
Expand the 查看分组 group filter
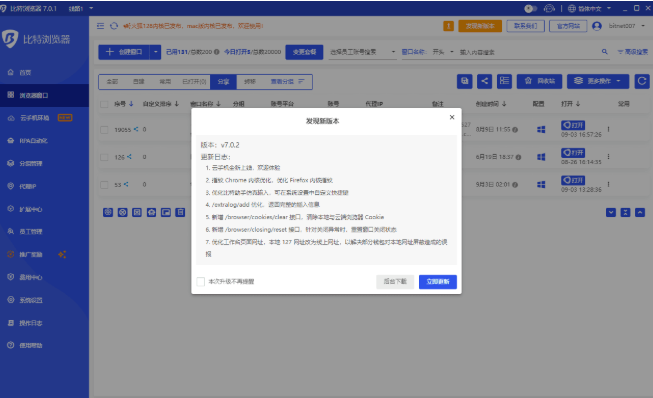click(287, 82)
